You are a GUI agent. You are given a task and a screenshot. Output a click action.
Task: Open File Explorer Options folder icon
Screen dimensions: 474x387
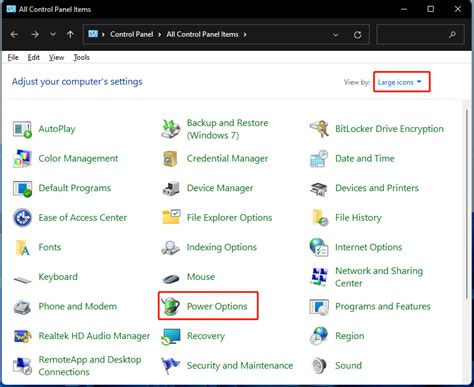171,217
